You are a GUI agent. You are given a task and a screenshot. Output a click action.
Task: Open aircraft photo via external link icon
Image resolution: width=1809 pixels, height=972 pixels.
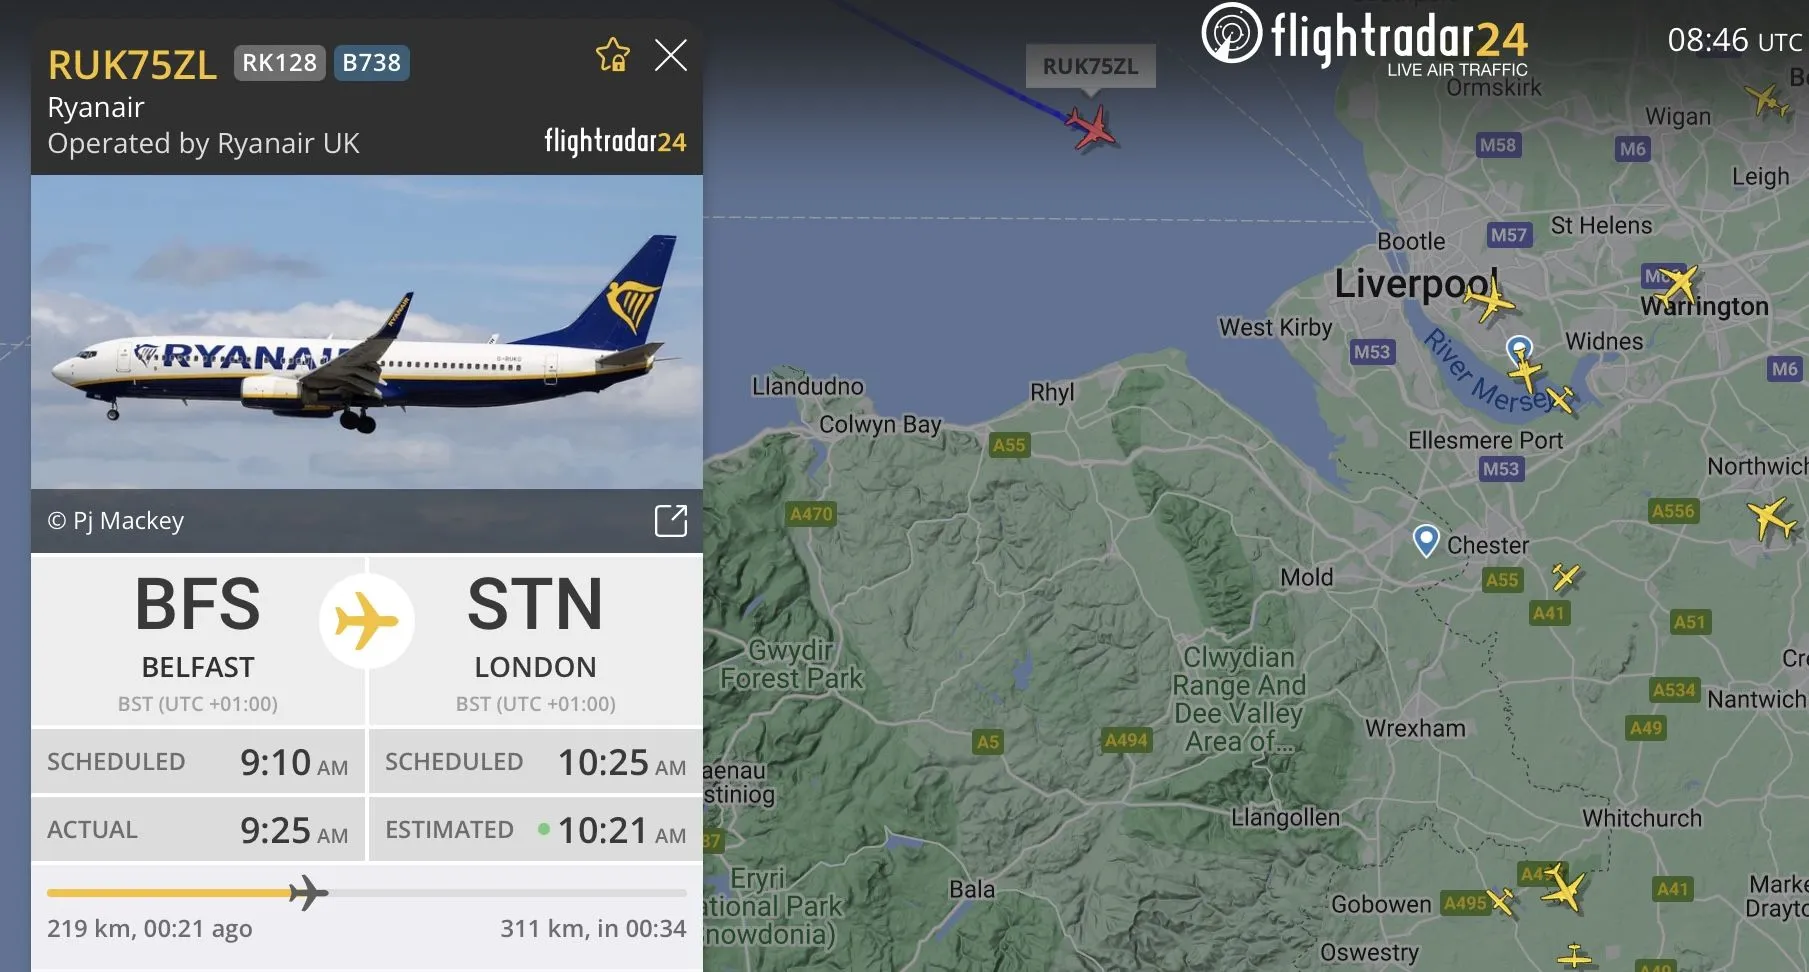(x=671, y=521)
